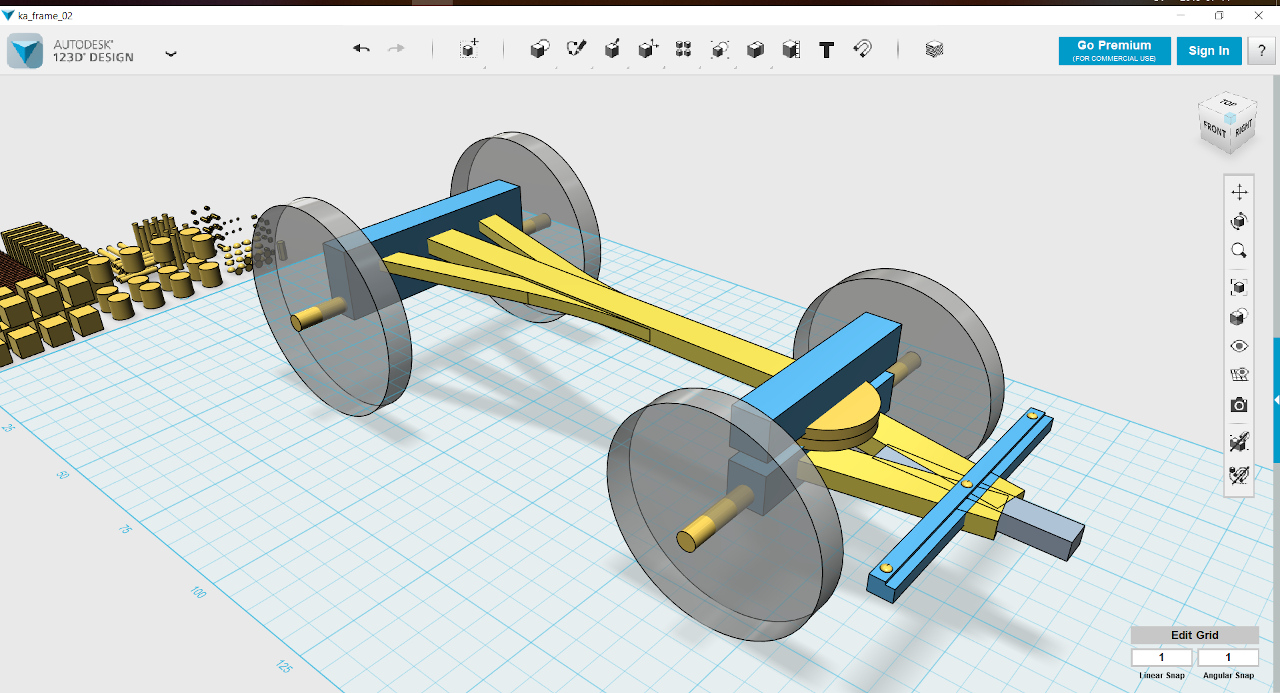Open the Combine tools menu
Viewport: 1280px width, 693px height.
(x=756, y=49)
